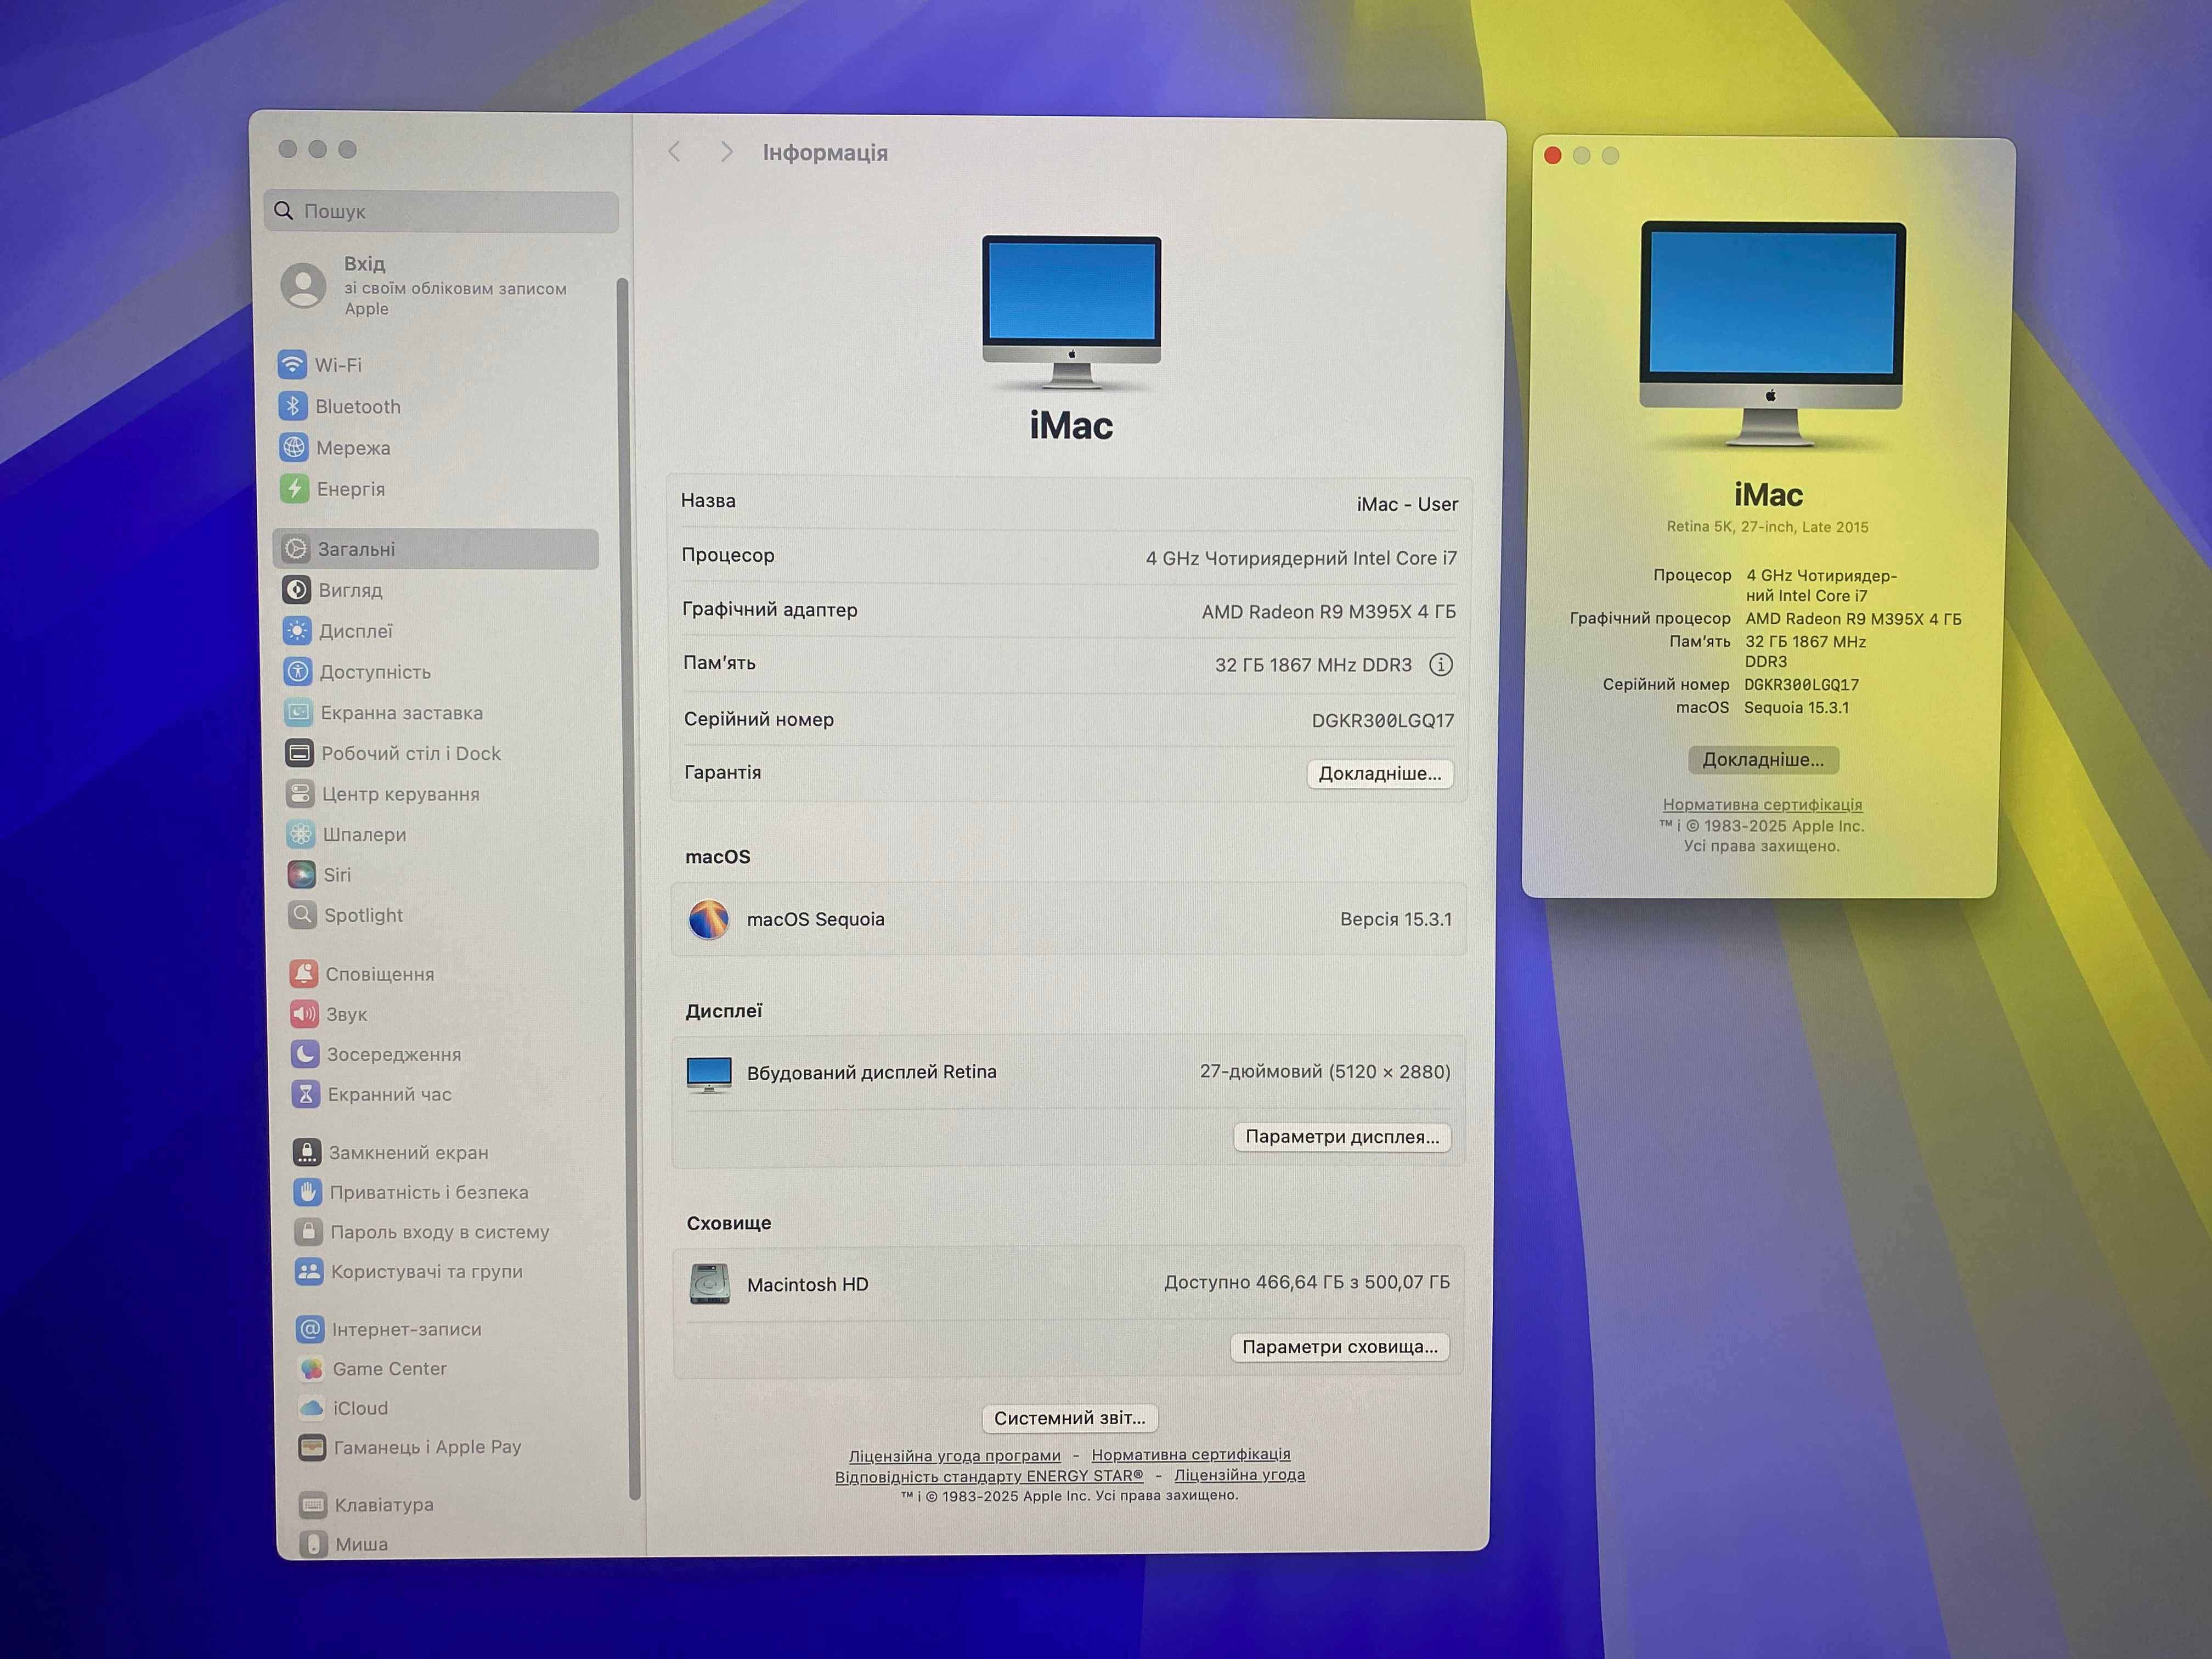This screenshot has width=2212, height=1659.
Task: Open Ліцензійна угода програми link
Action: pos(955,1455)
